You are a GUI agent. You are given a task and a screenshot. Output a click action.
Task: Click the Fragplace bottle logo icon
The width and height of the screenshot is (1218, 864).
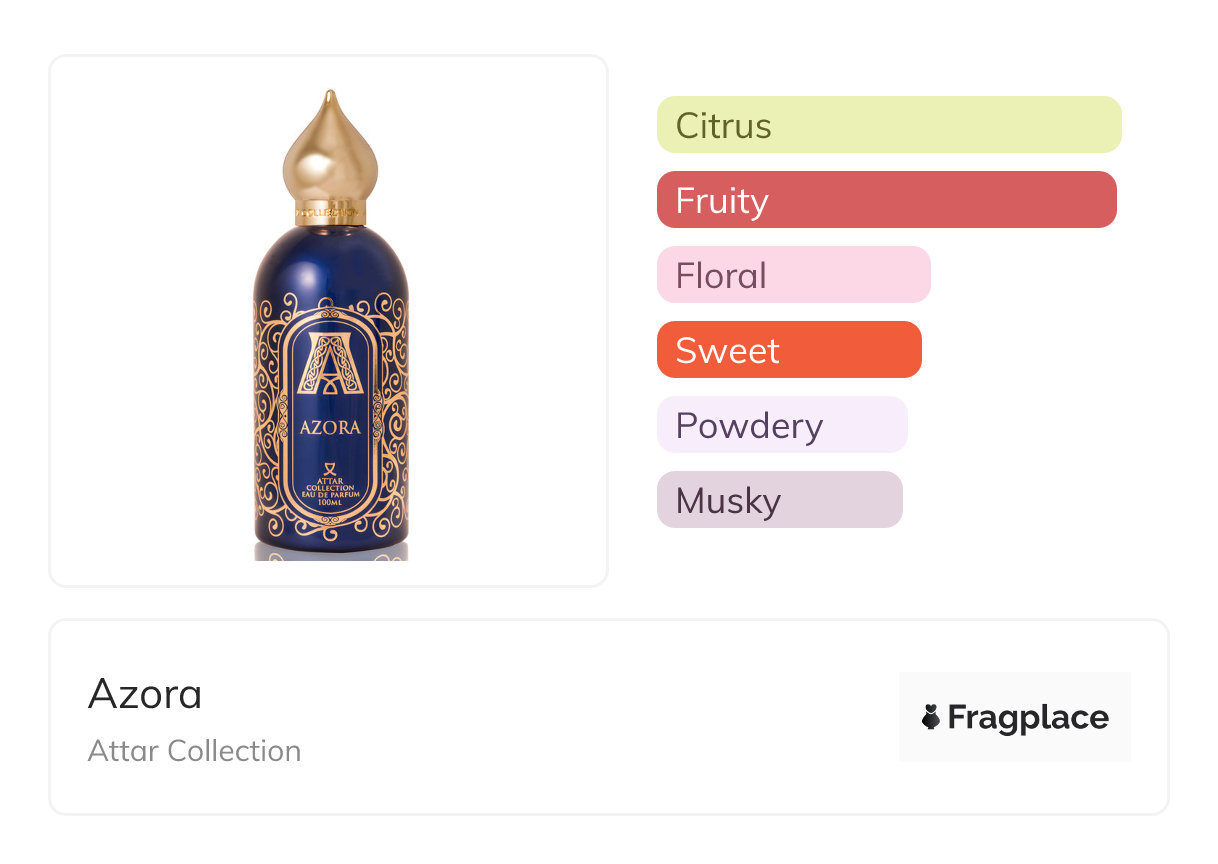931,718
